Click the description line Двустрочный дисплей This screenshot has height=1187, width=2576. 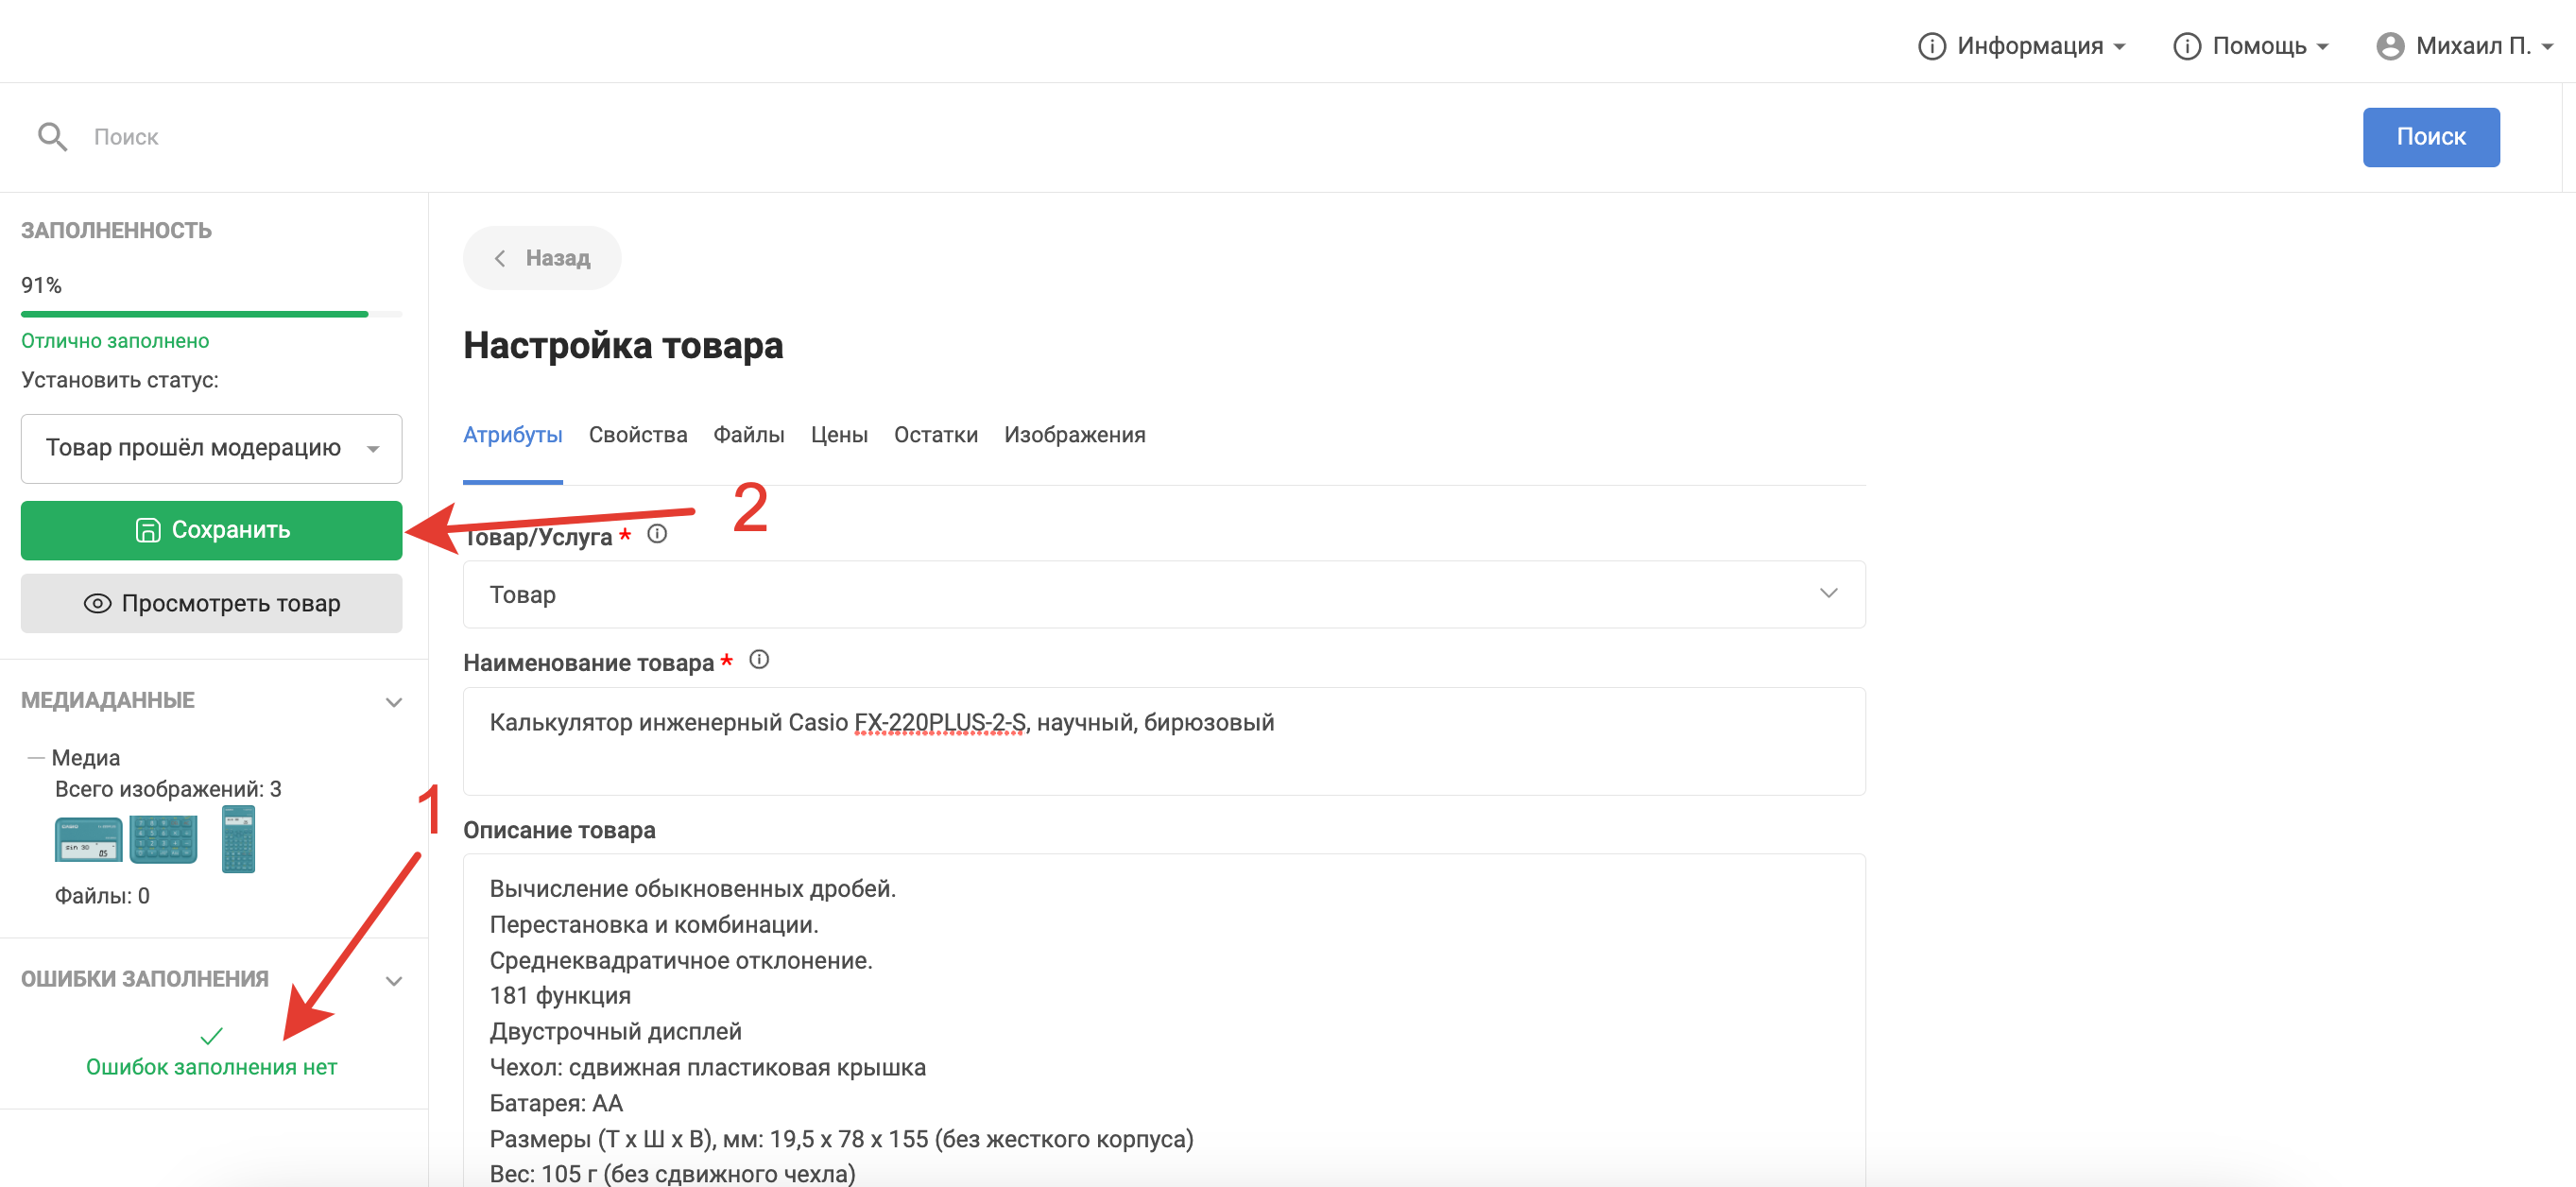click(615, 1031)
